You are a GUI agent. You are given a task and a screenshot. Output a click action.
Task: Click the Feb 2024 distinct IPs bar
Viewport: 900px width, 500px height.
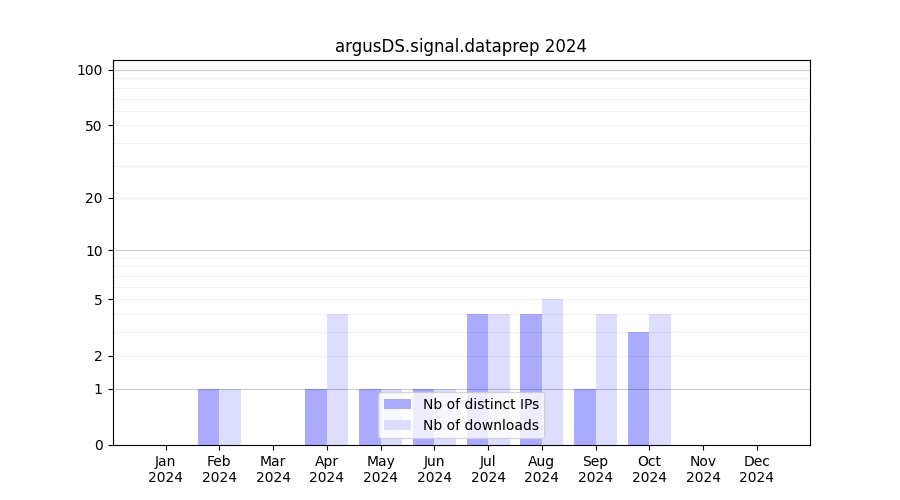click(208, 417)
